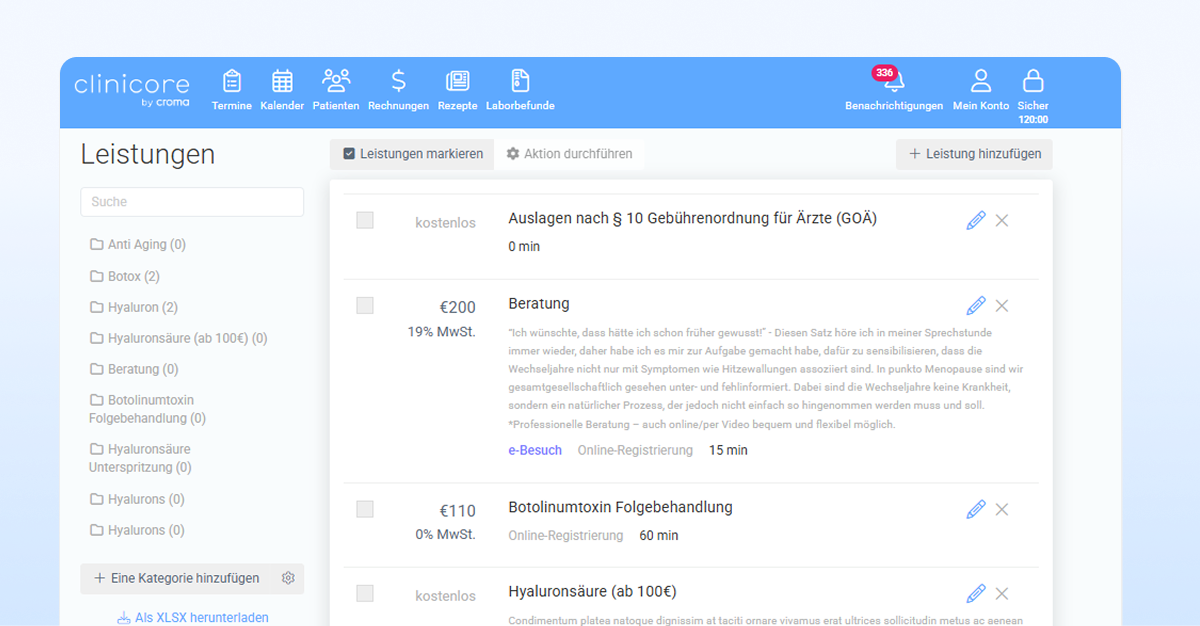Select Hyaluronsäure Unterspritzung (0) category

[x=141, y=458]
